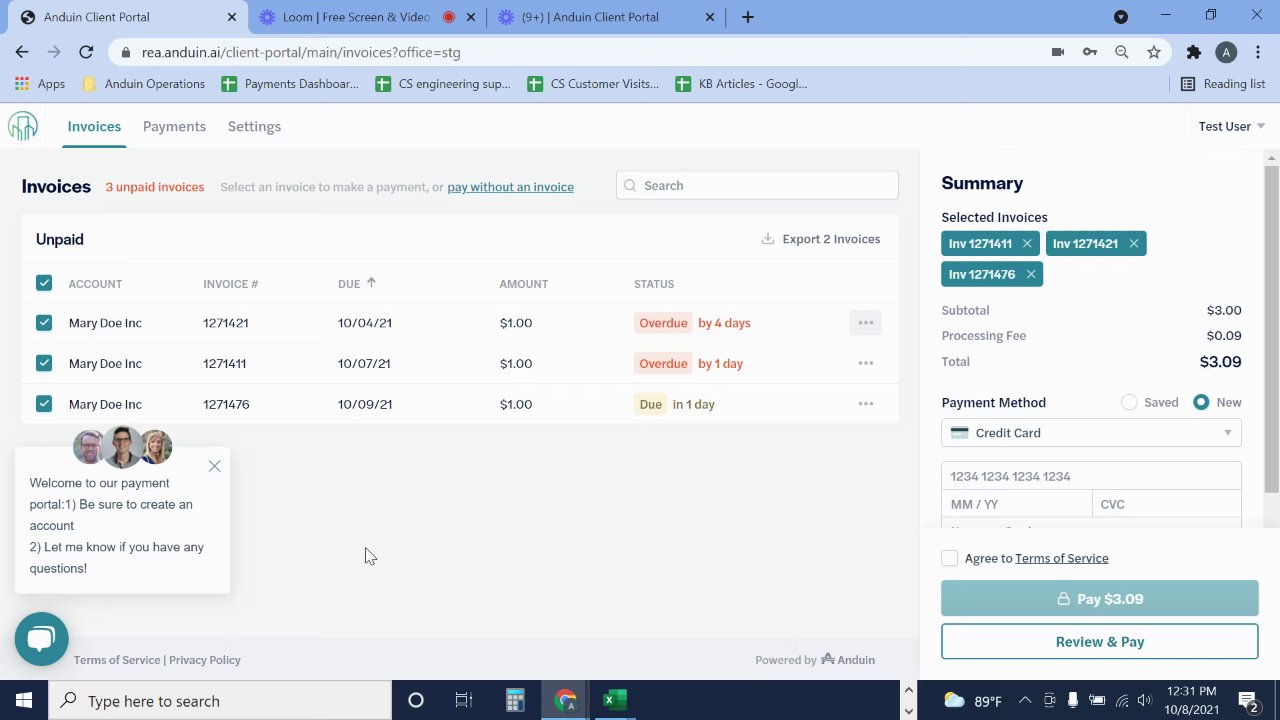Show hidden system tray icons
1280x720 pixels.
point(1025,701)
